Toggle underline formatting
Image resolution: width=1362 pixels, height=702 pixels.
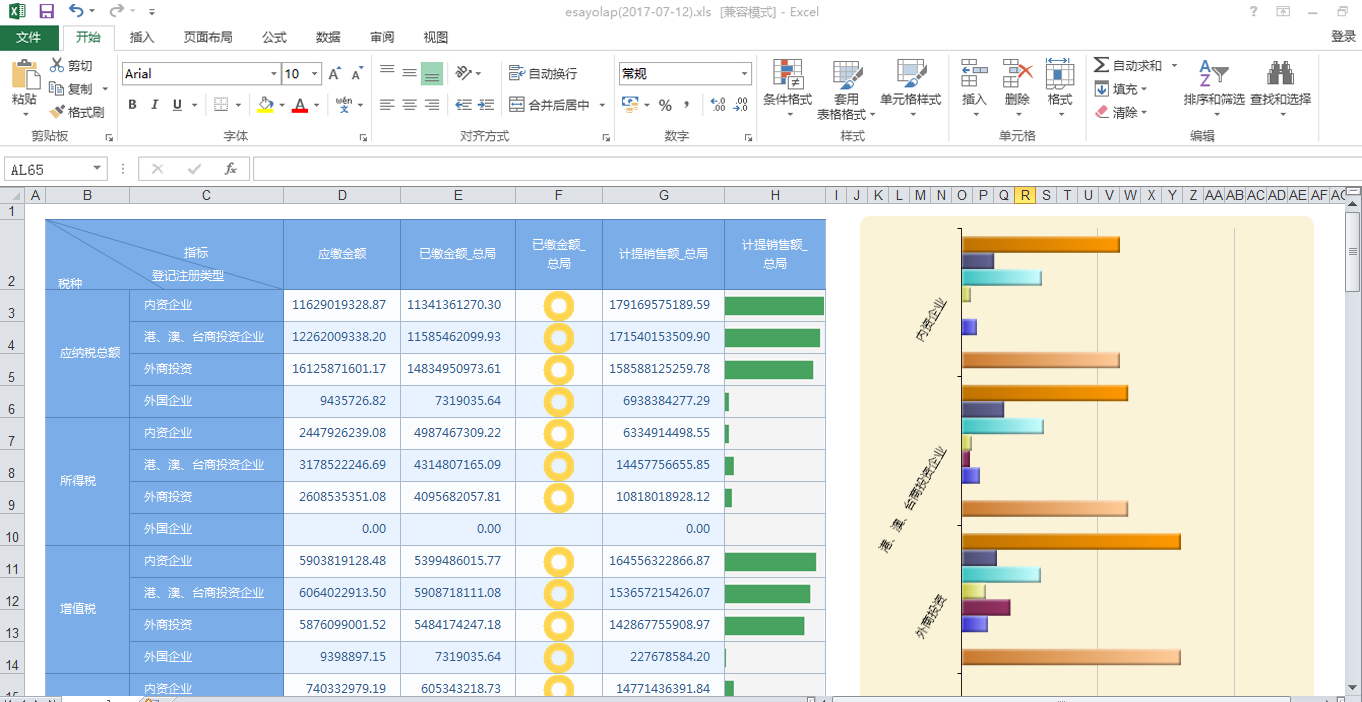point(178,105)
